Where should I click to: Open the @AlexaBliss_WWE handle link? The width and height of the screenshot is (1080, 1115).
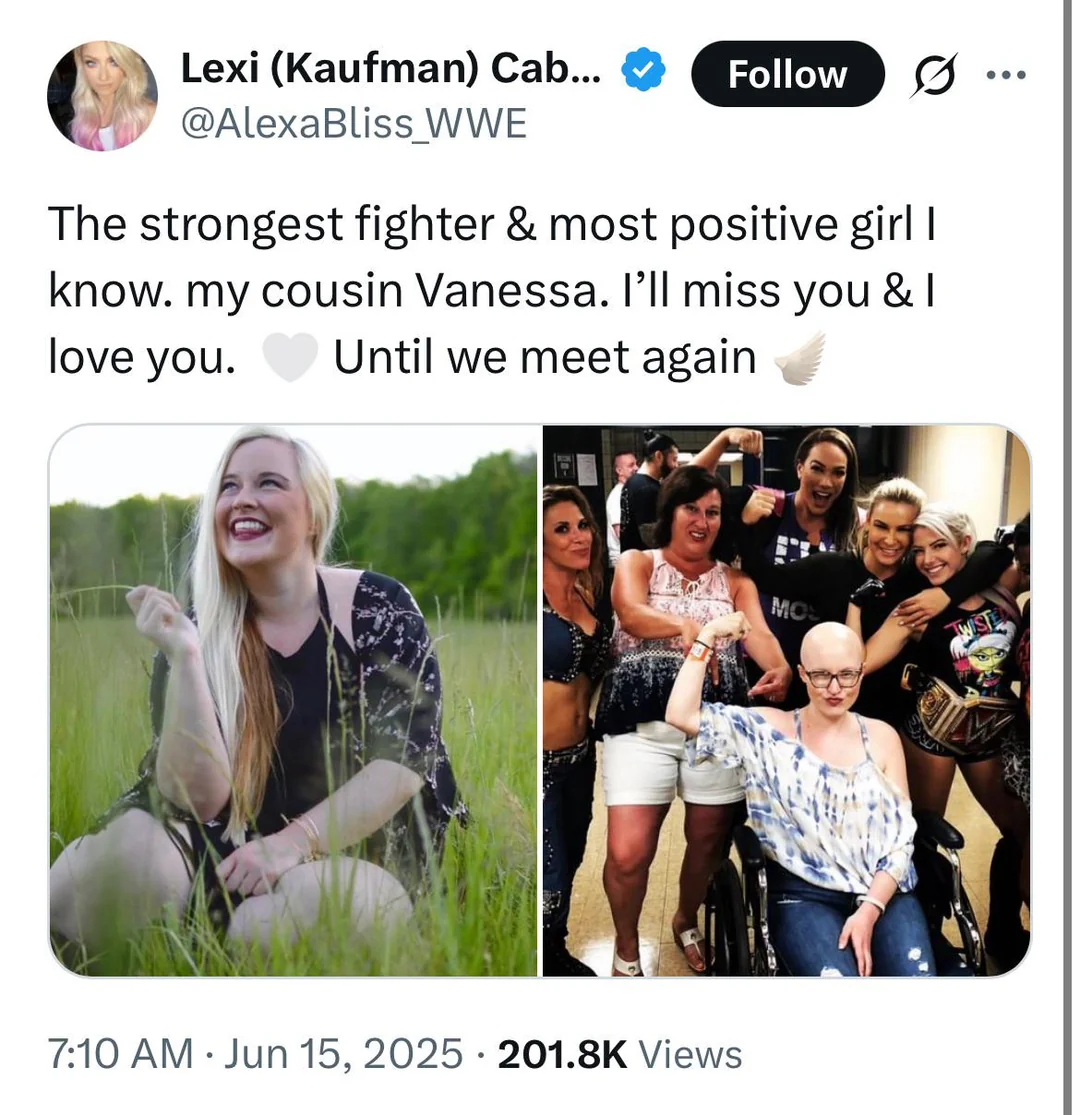pyautogui.click(x=354, y=123)
